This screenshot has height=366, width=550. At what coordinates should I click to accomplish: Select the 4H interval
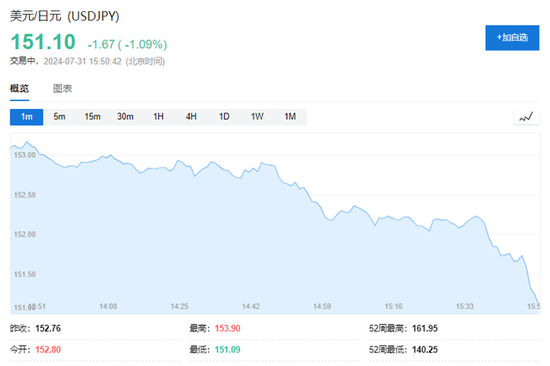(x=191, y=117)
